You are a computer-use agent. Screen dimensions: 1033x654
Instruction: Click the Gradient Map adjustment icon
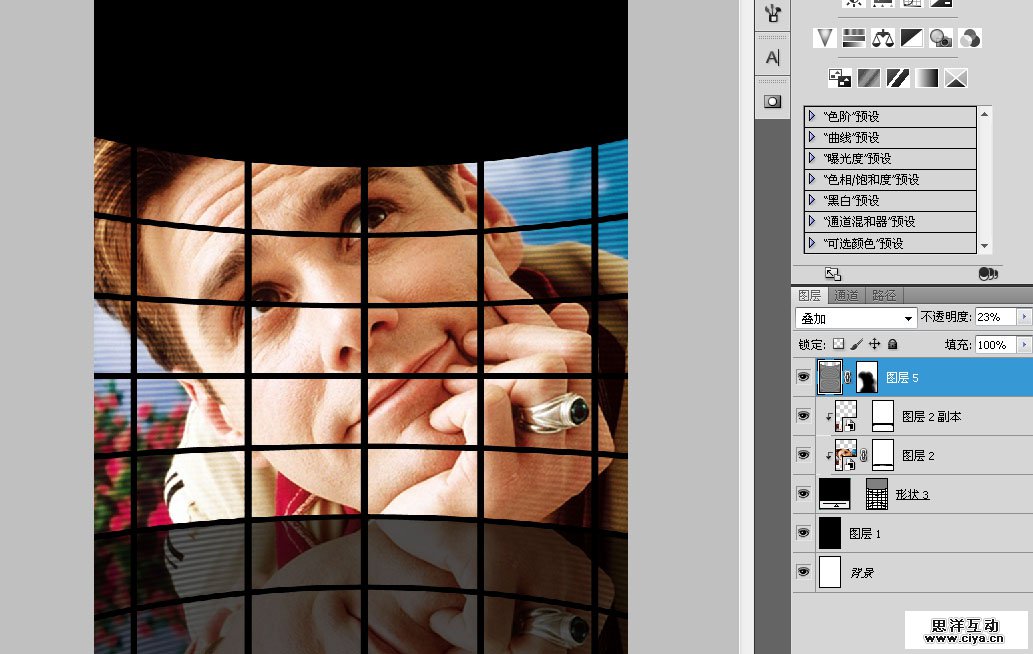pyautogui.click(x=927, y=77)
